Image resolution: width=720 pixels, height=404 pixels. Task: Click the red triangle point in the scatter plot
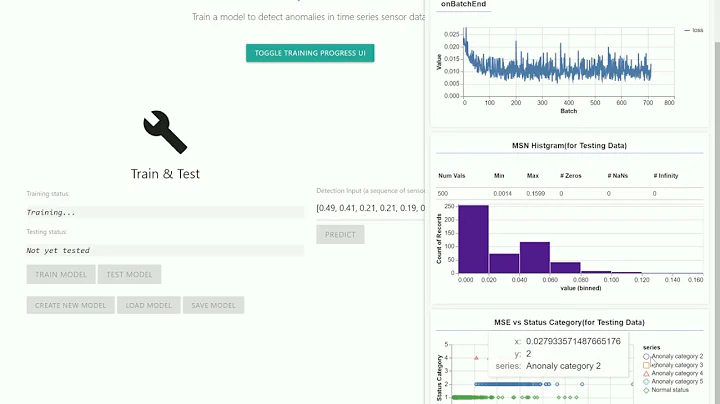(476, 358)
